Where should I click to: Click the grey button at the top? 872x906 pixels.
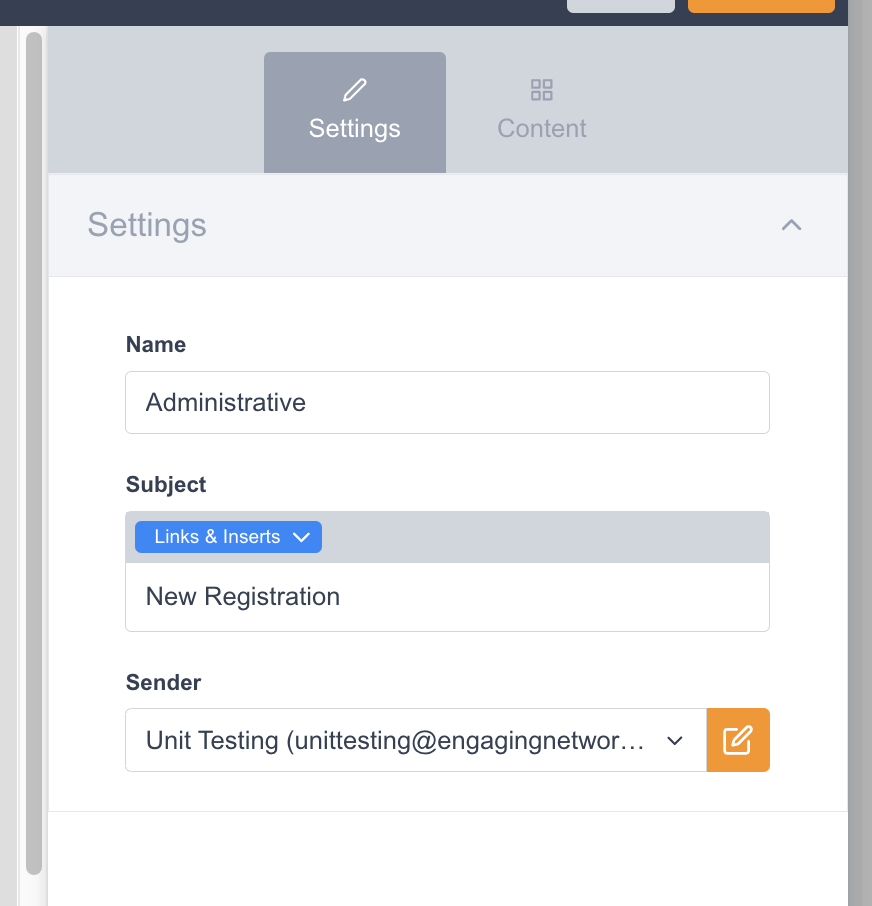point(620,5)
